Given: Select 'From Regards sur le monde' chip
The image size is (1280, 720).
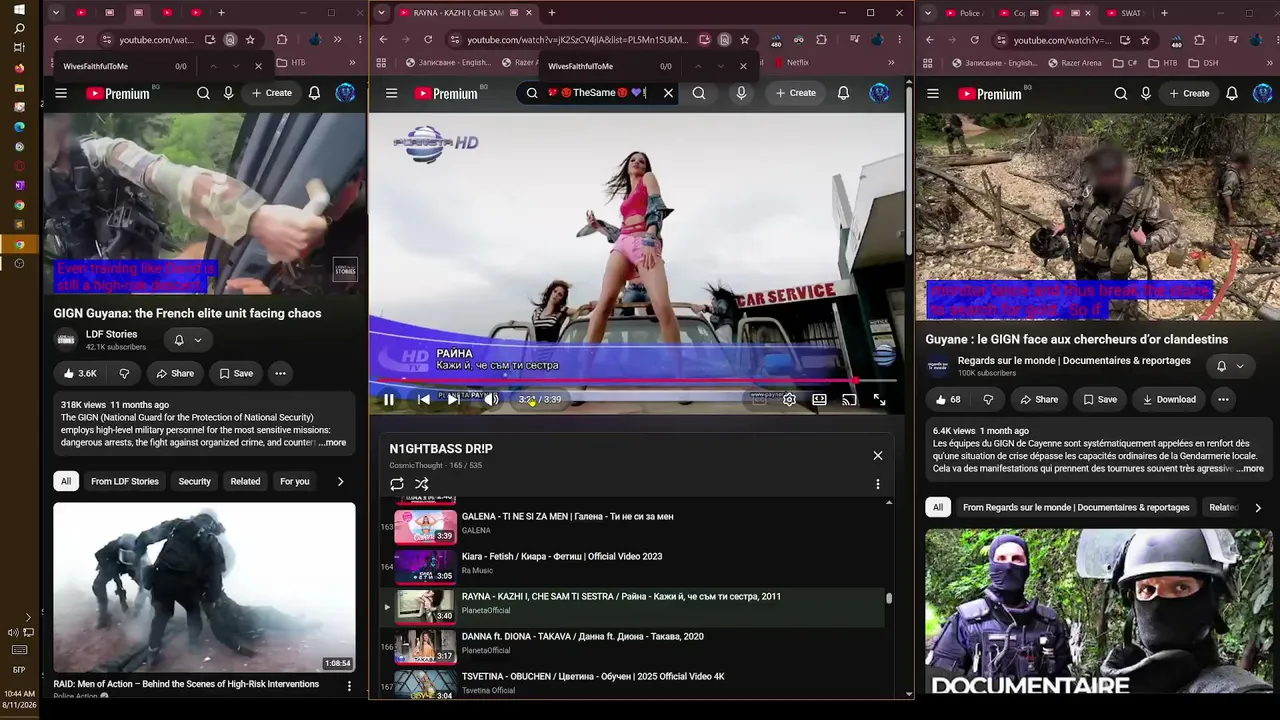Looking at the screenshot, I should pos(1076,507).
